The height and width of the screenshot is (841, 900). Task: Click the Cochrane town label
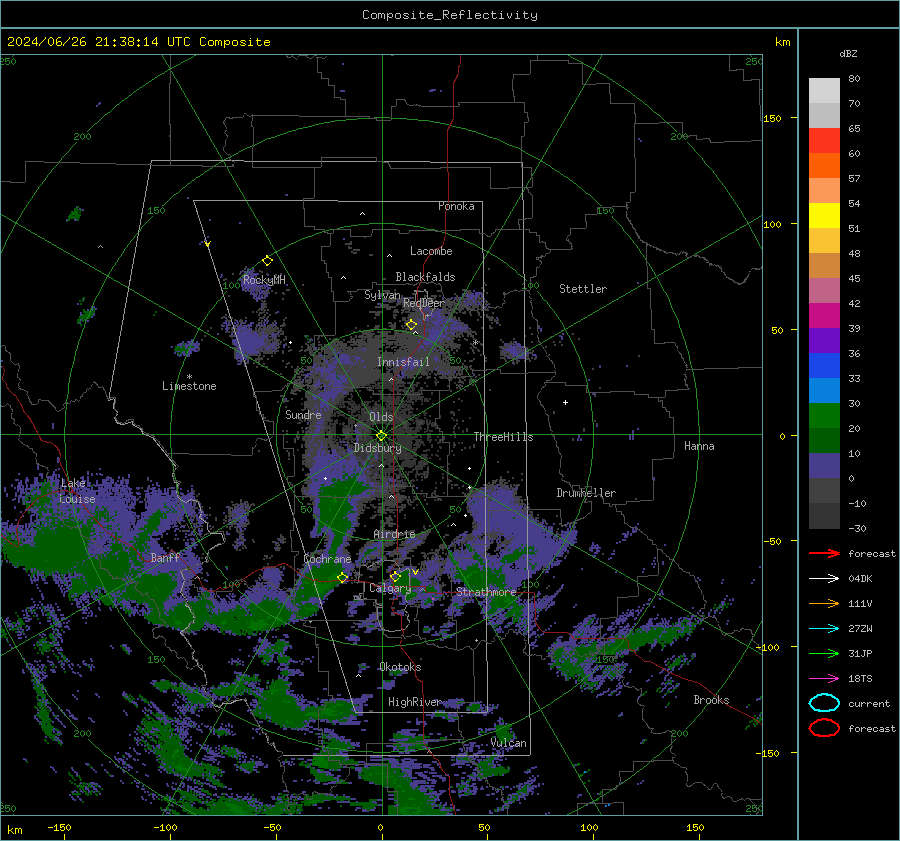click(x=327, y=559)
